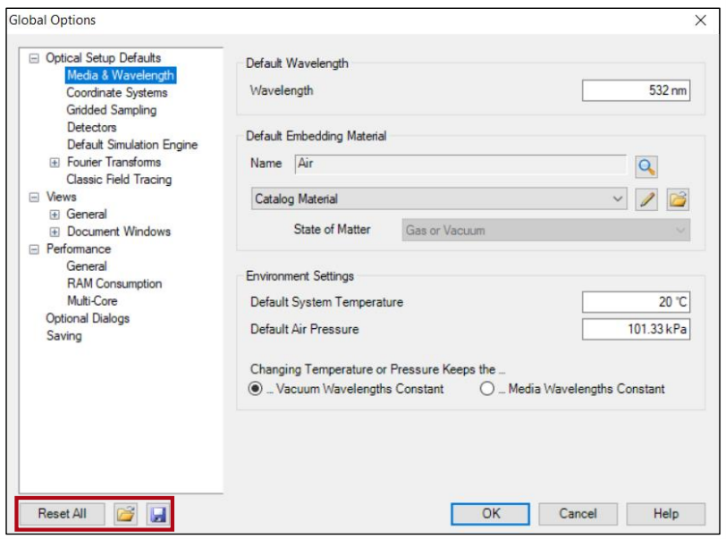Collapse the Performance tree node
This screenshot has height=539, width=726.
(34, 250)
